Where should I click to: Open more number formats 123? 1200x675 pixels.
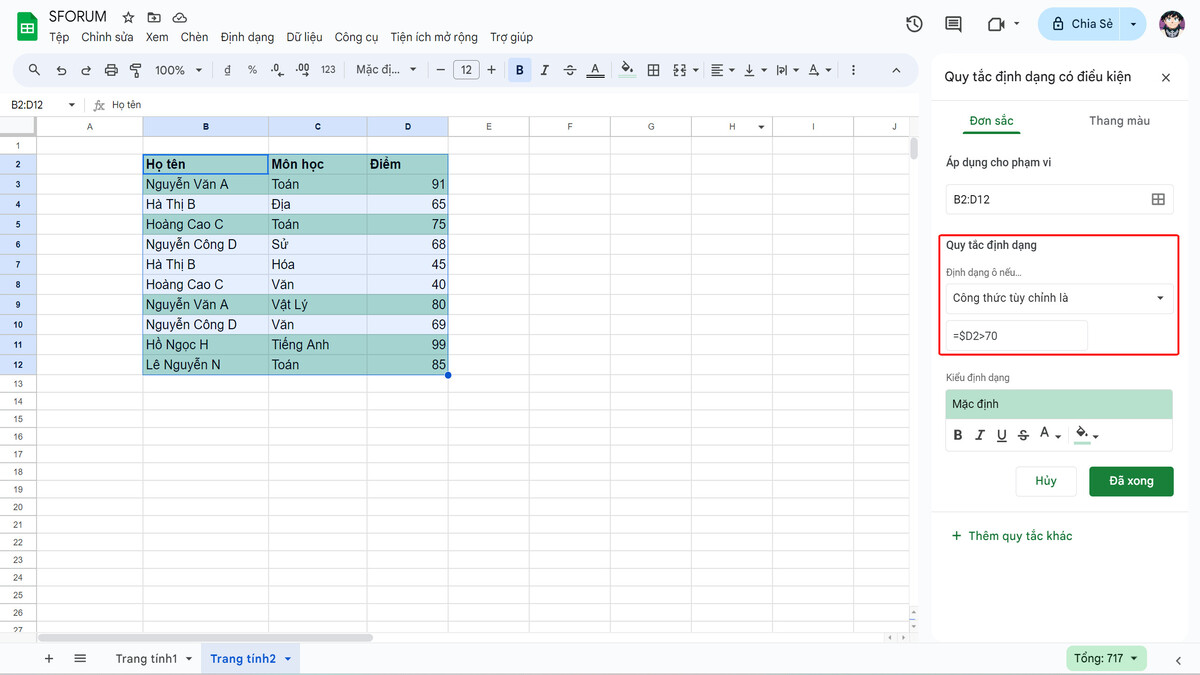(x=328, y=70)
